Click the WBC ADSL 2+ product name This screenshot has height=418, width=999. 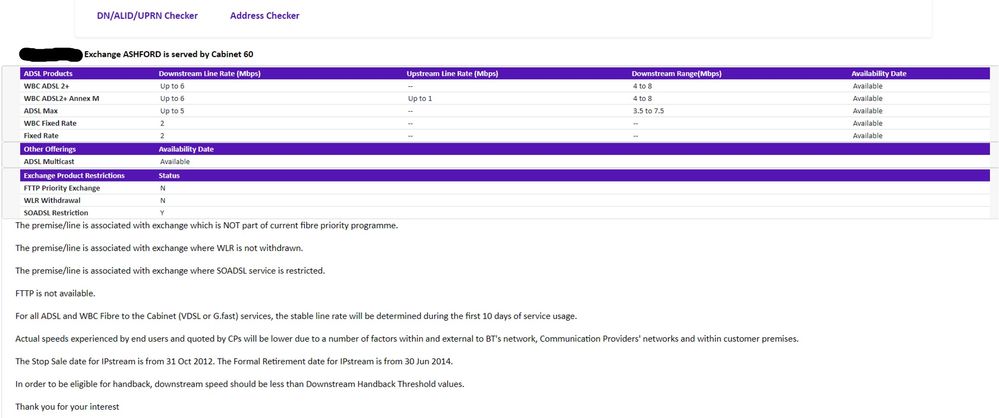(x=47, y=86)
